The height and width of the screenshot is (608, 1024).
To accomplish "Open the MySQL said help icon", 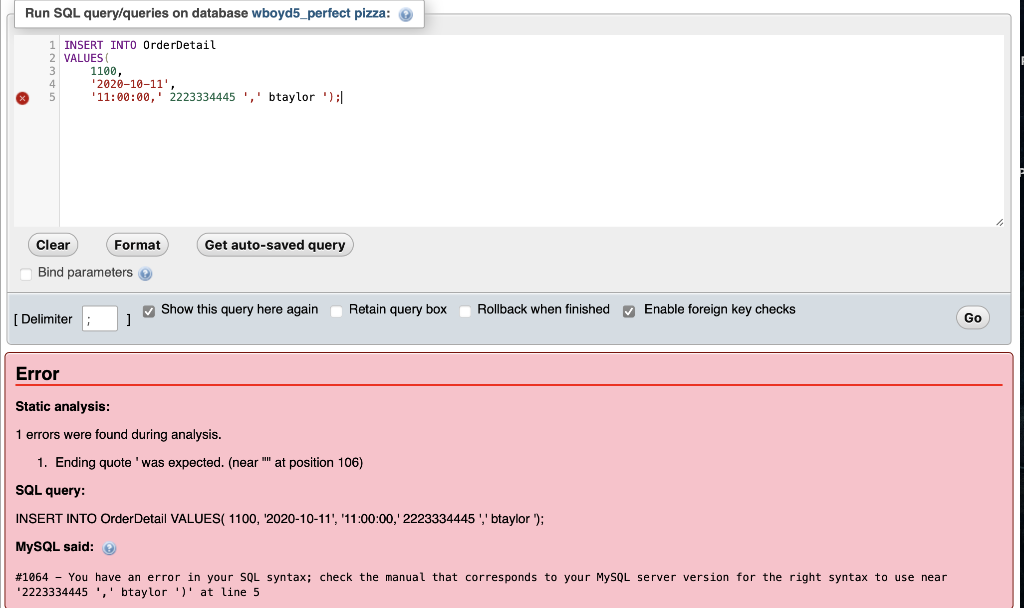I will pos(110,548).
